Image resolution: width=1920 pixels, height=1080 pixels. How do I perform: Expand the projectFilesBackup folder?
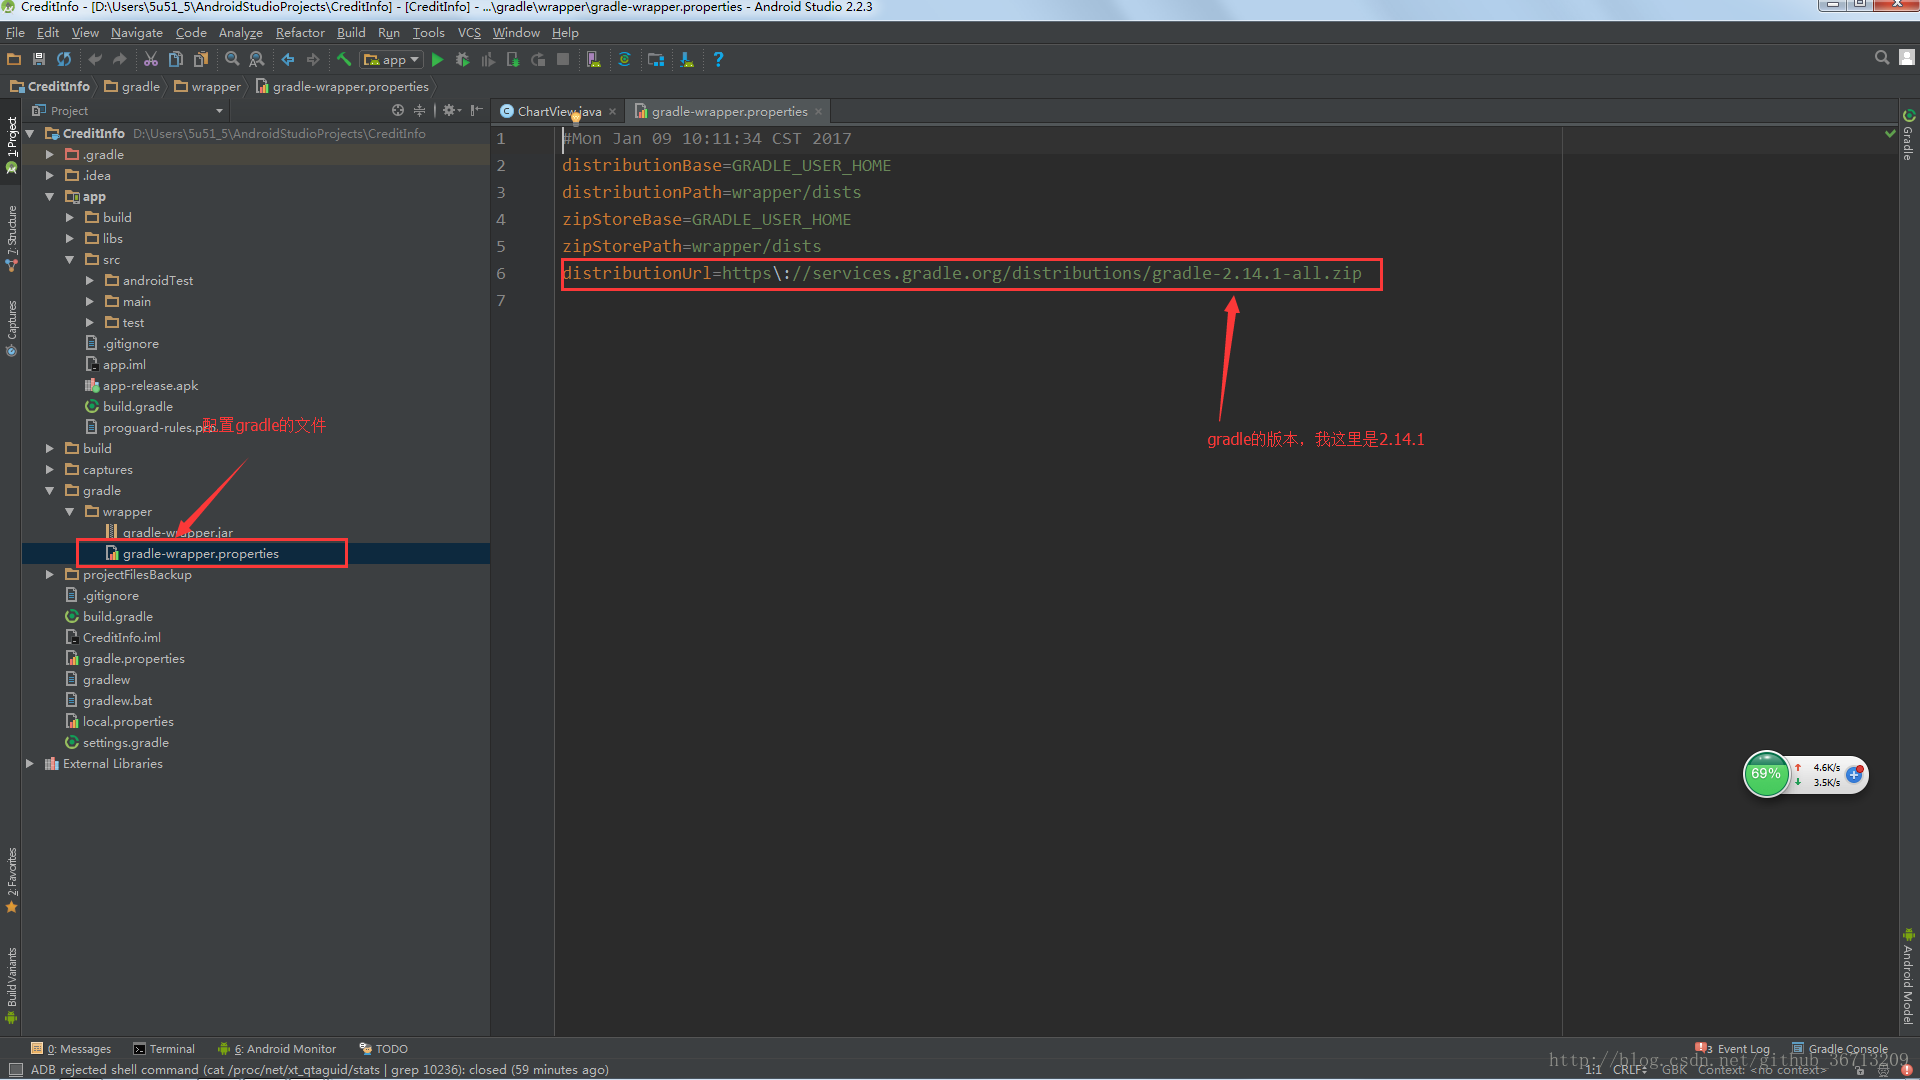point(50,575)
